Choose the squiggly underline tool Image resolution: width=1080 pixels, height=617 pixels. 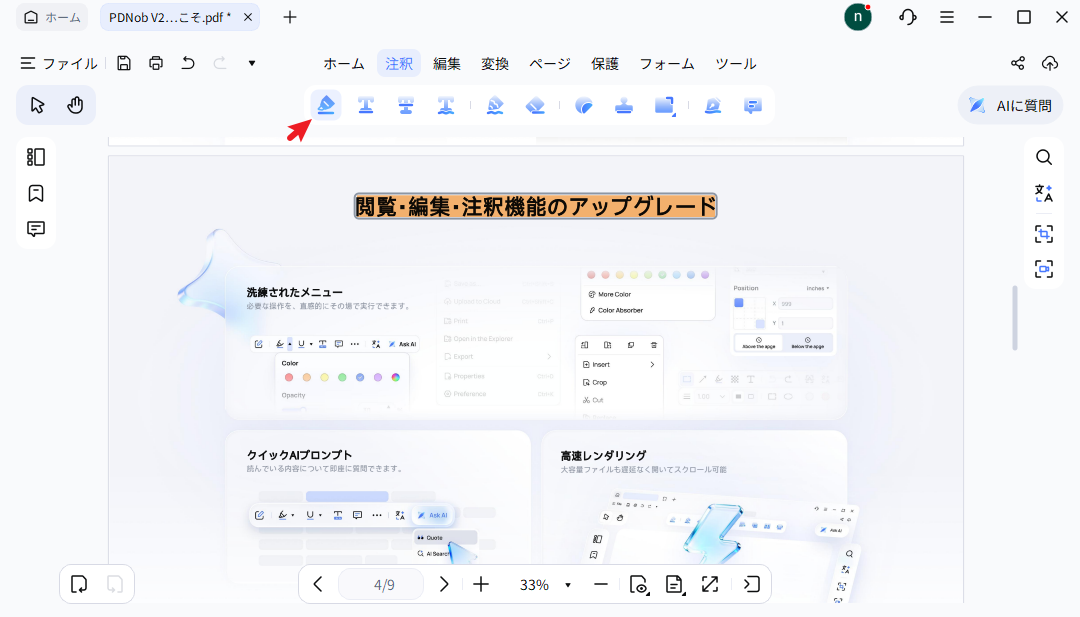pyautogui.click(x=445, y=104)
